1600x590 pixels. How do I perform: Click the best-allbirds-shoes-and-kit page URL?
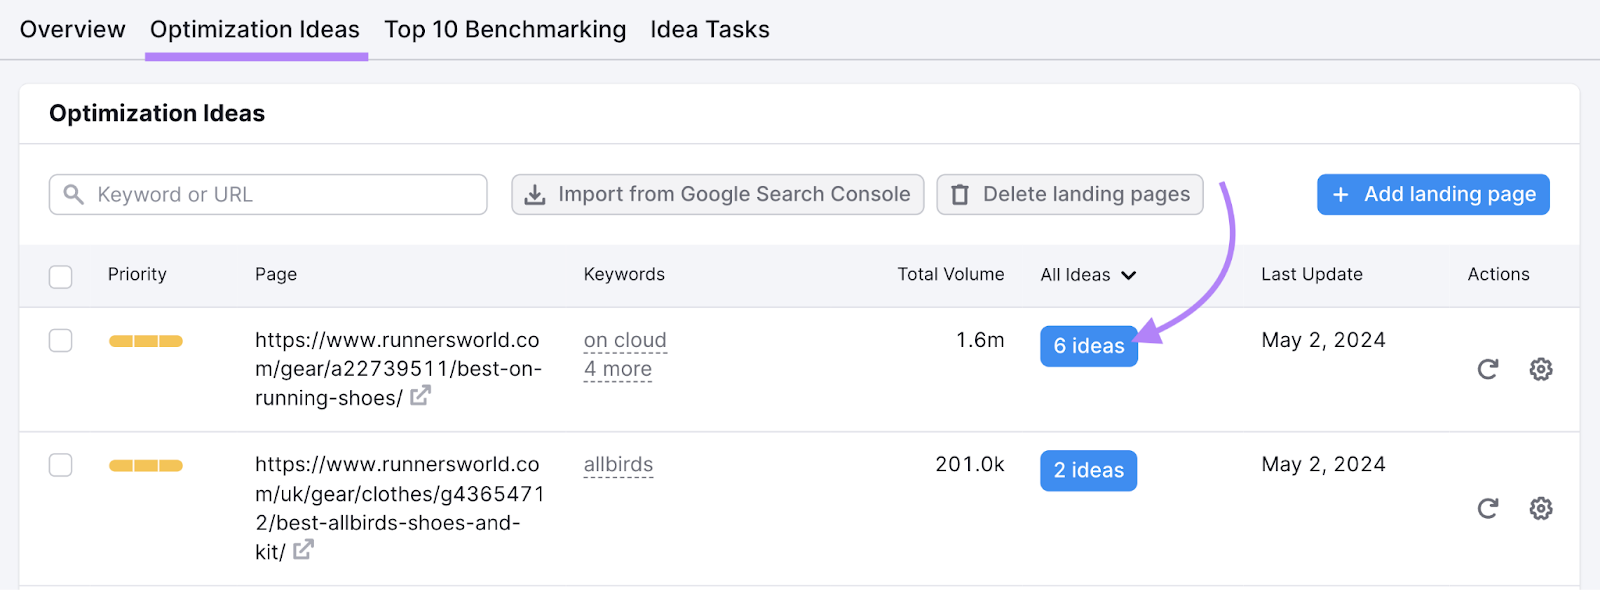[399, 508]
